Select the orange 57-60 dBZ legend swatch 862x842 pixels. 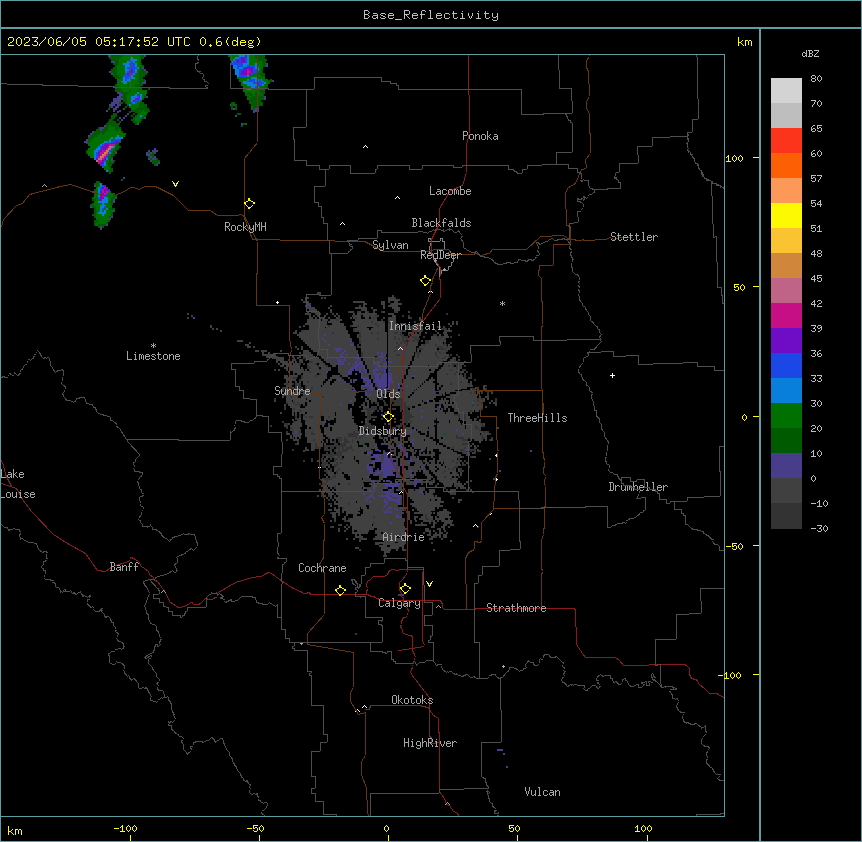[x=786, y=165]
